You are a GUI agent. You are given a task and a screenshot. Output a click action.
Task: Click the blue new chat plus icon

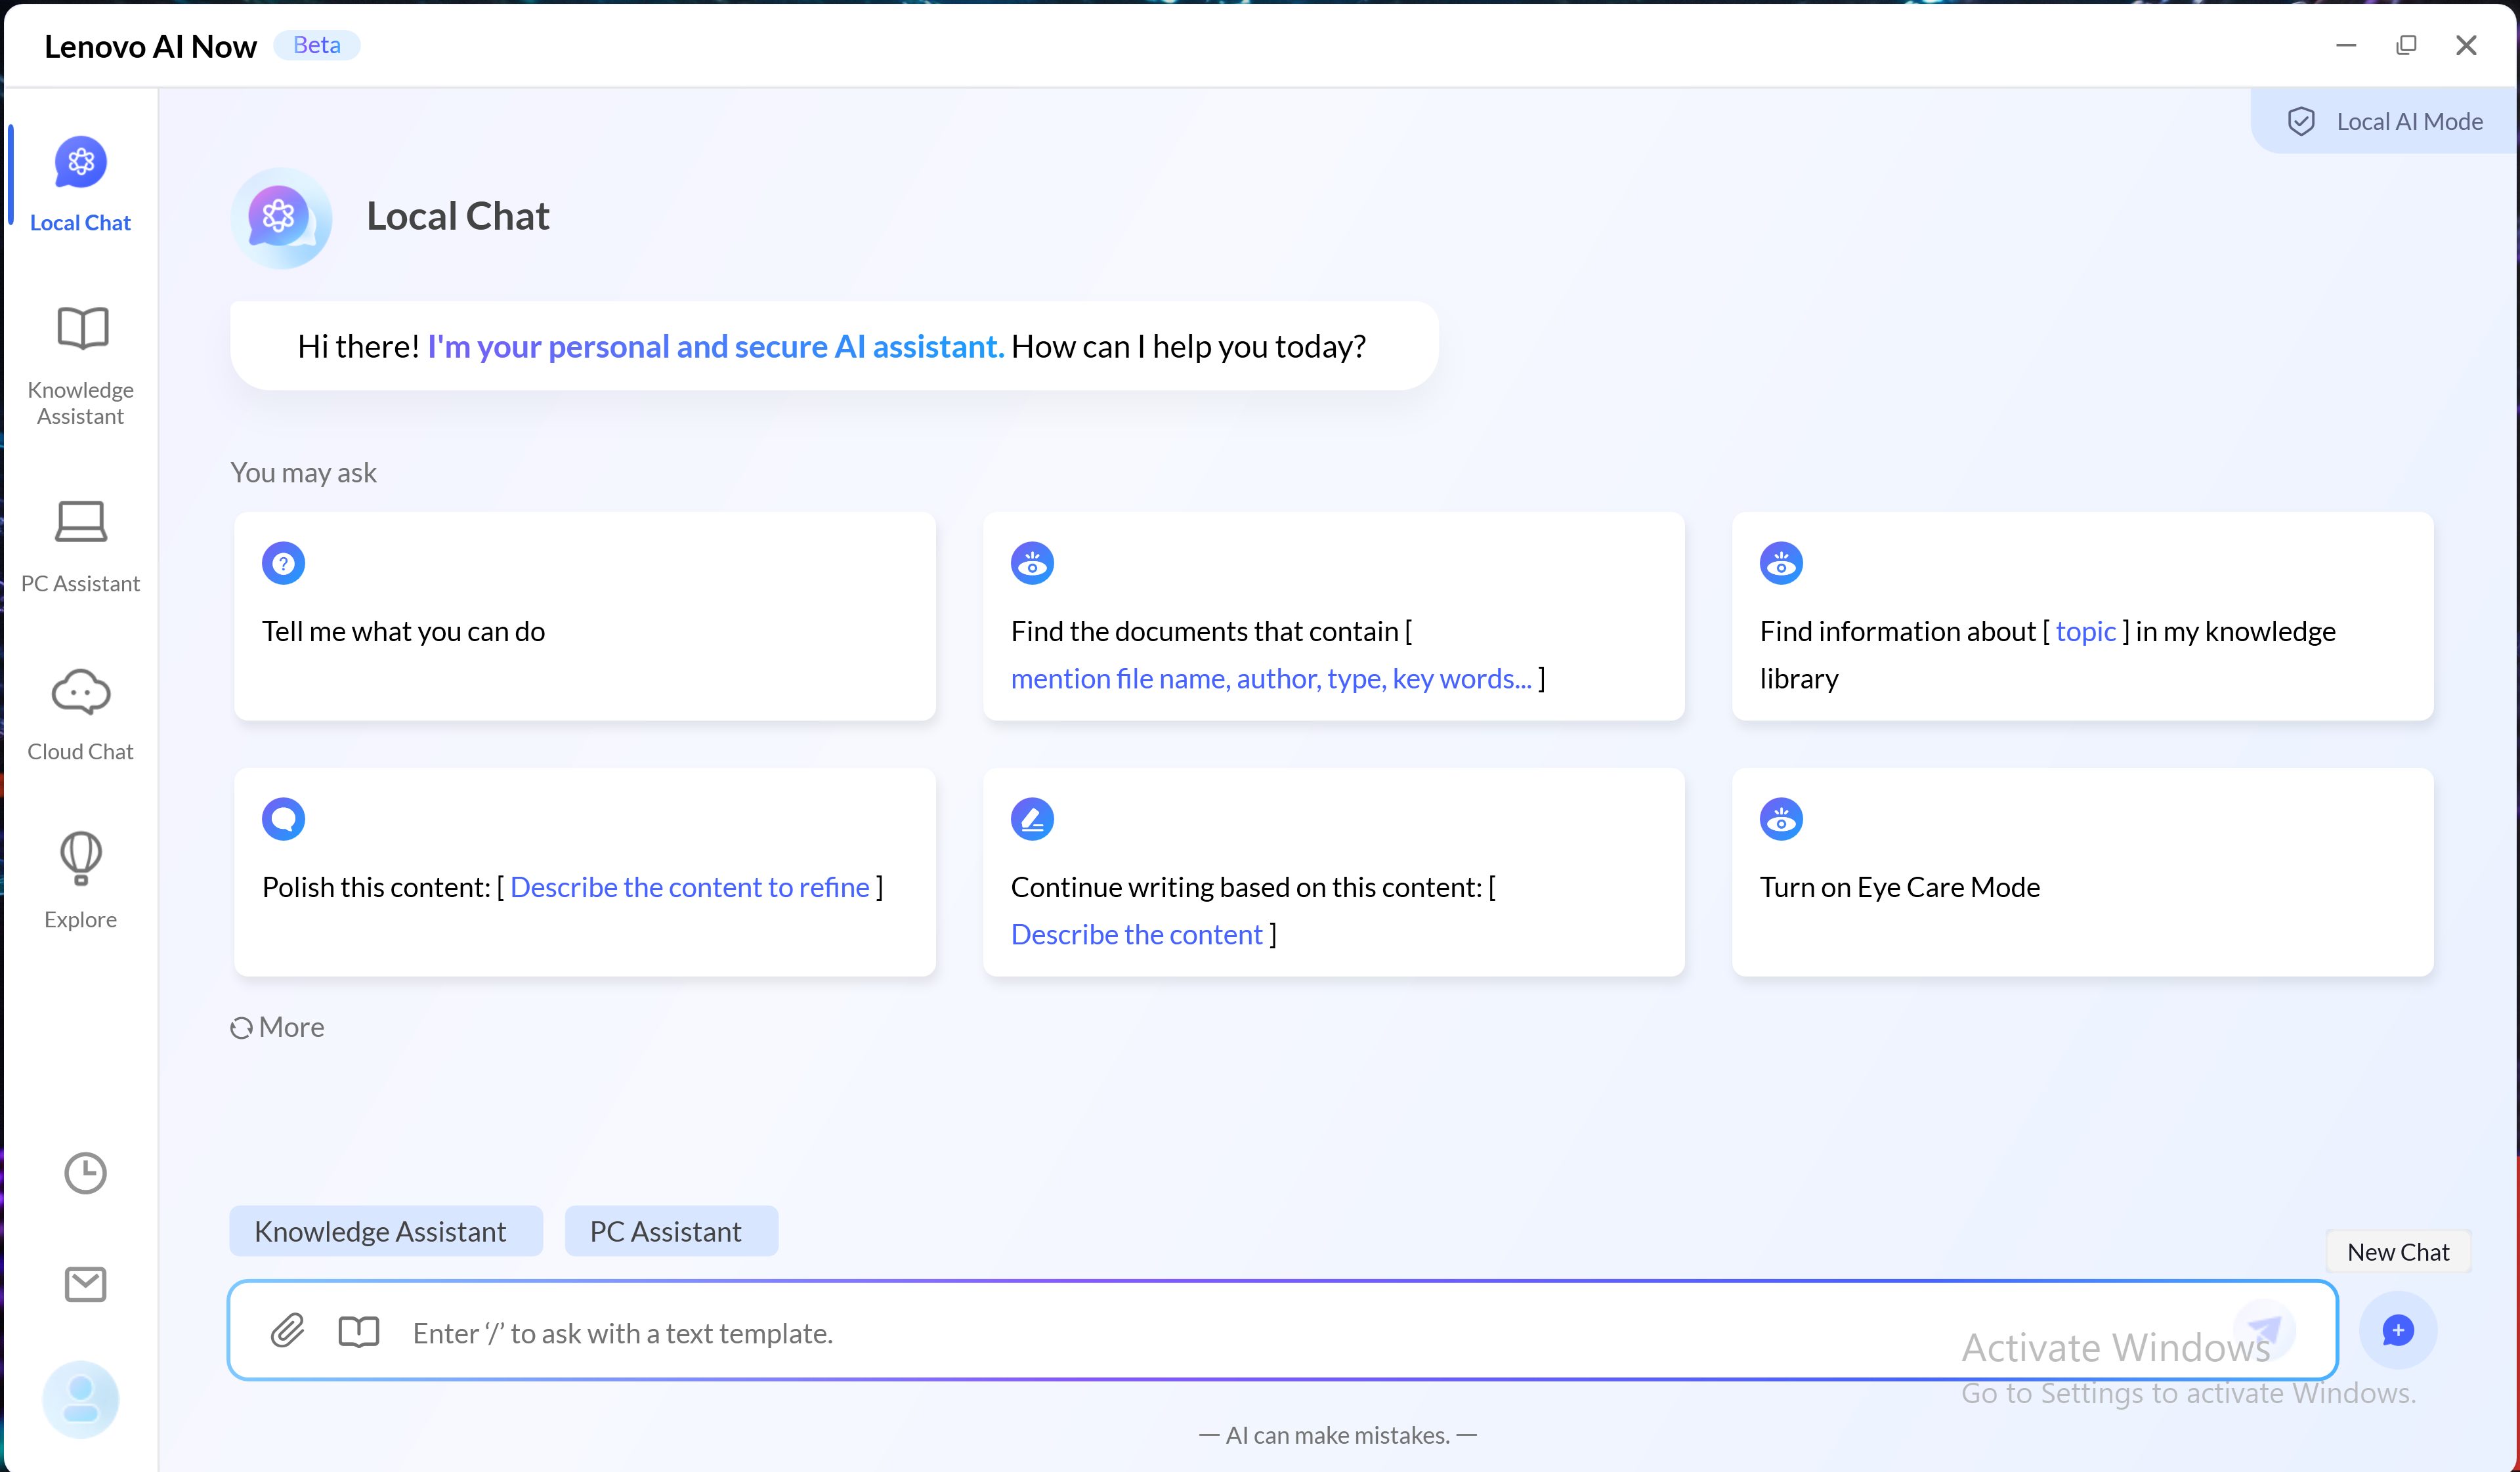[x=2397, y=1330]
